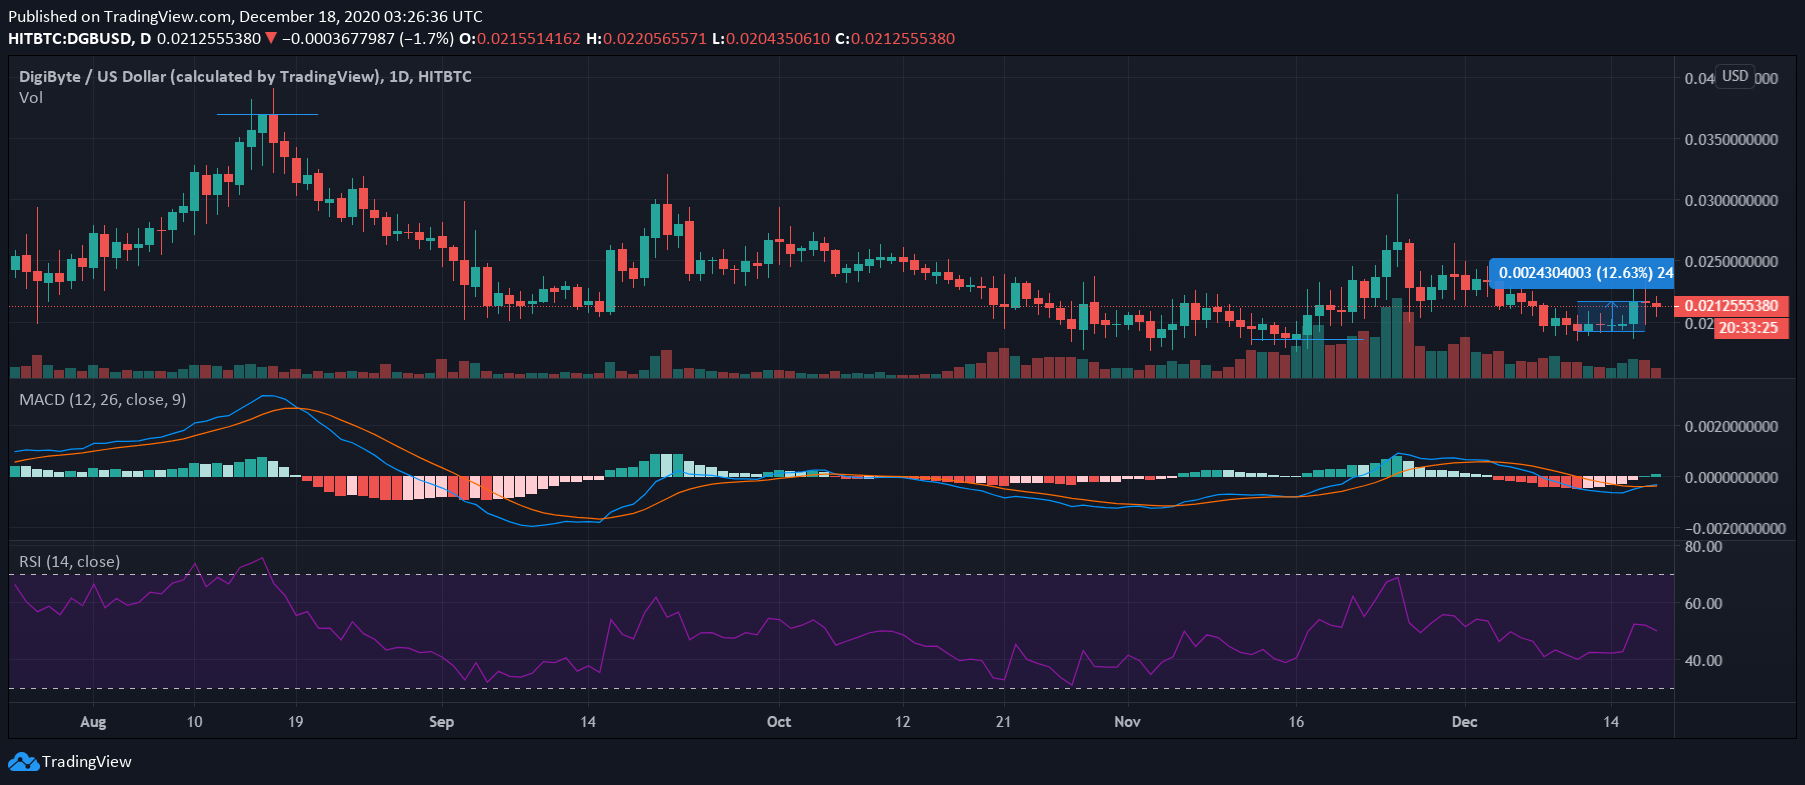Click the open value O:0.0215514162
Screen dimensions: 1805x785
[520, 38]
